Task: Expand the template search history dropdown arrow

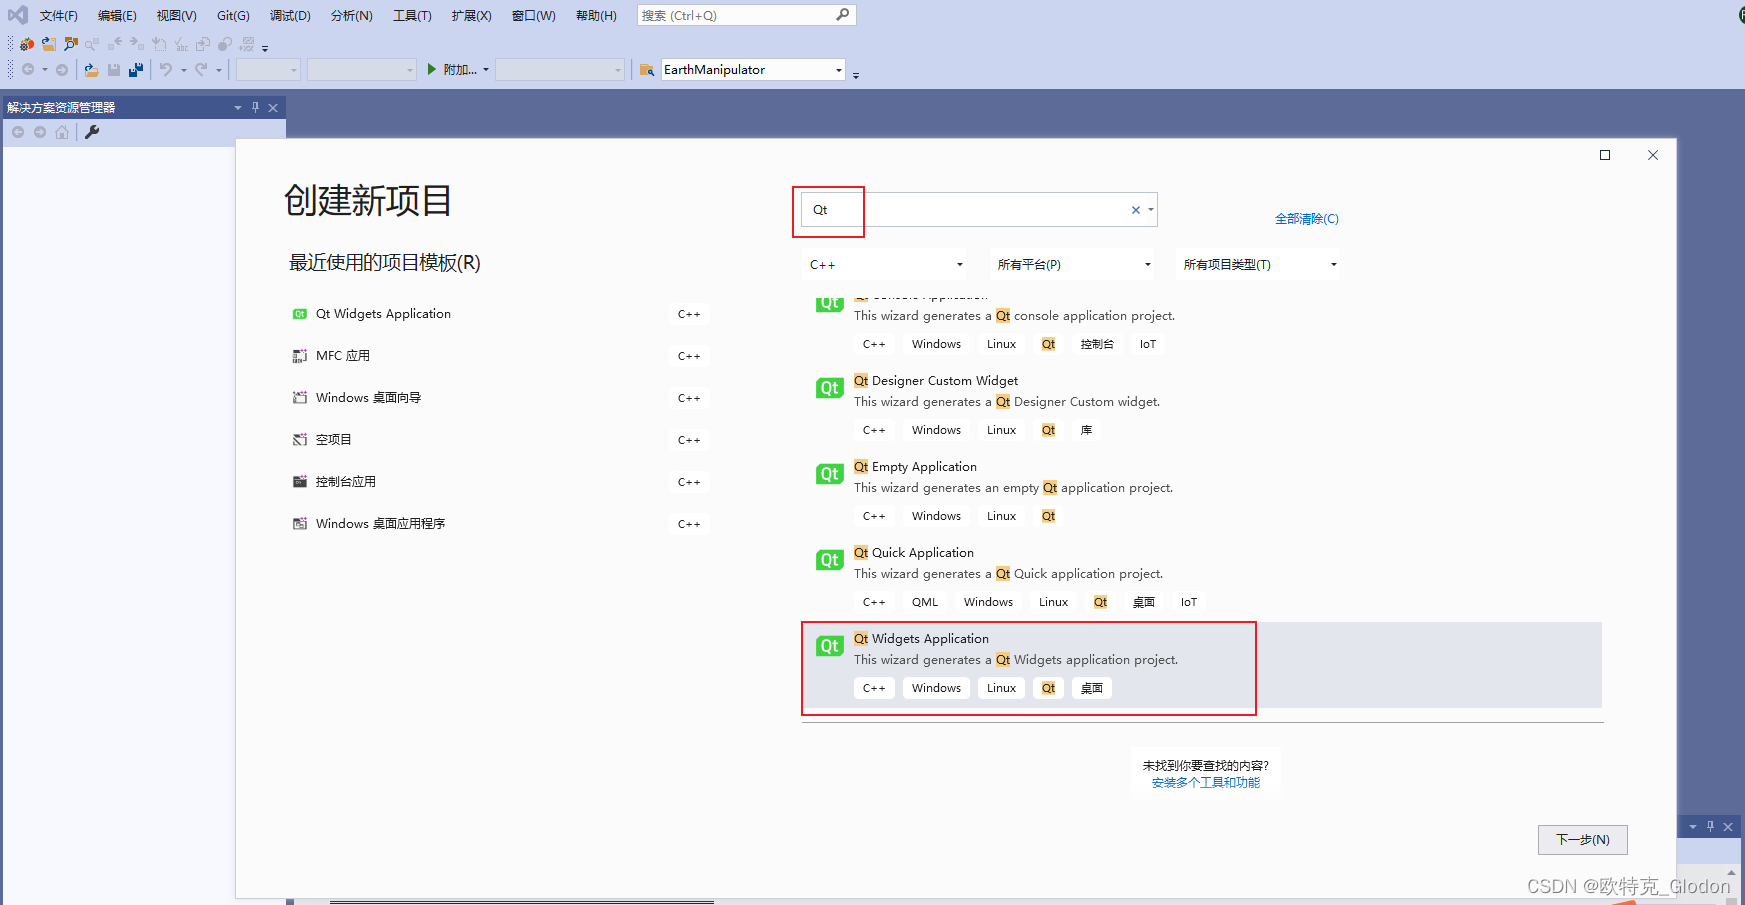Action: coord(1151,210)
